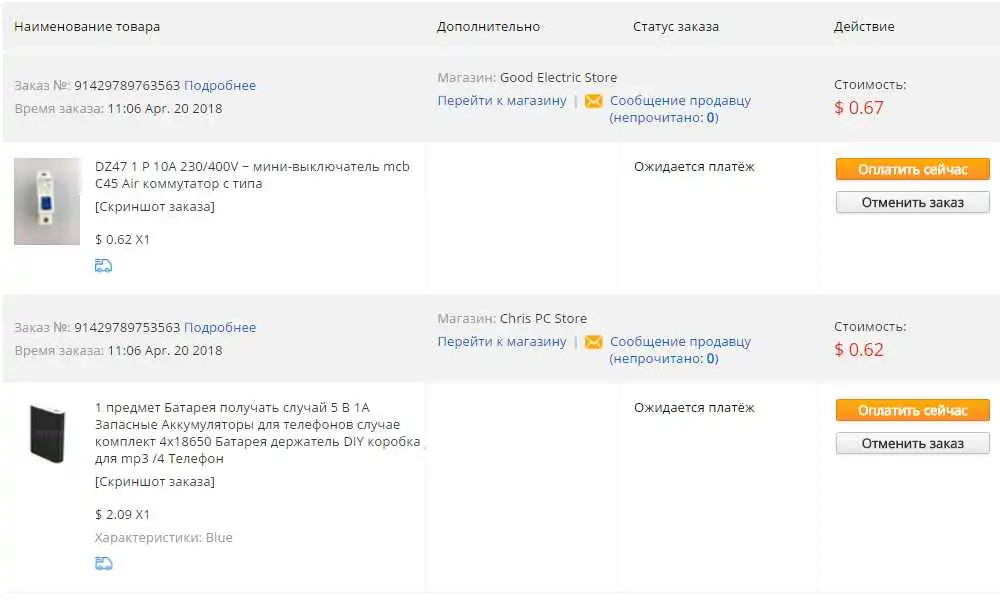View order screenshot for battery case item
Image resolution: width=1000 pixels, height=600 pixels.
[155, 481]
